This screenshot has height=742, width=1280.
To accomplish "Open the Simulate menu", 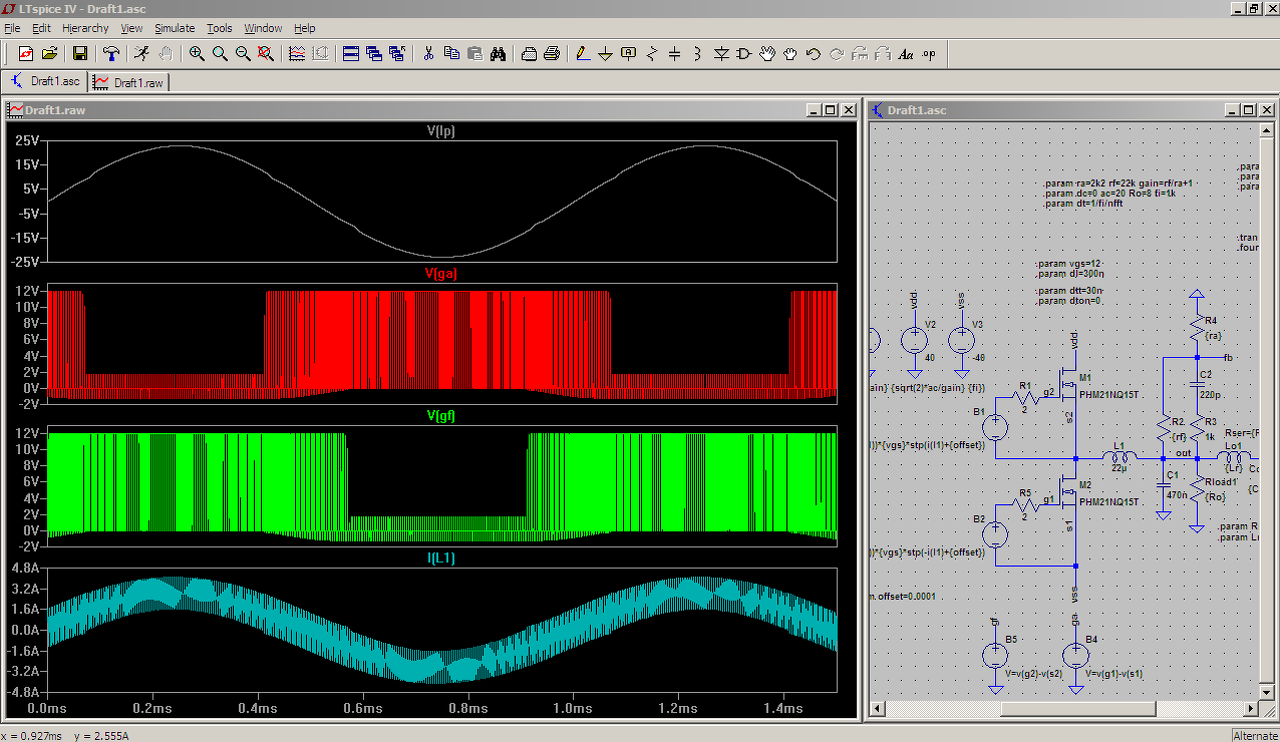I will coord(174,28).
